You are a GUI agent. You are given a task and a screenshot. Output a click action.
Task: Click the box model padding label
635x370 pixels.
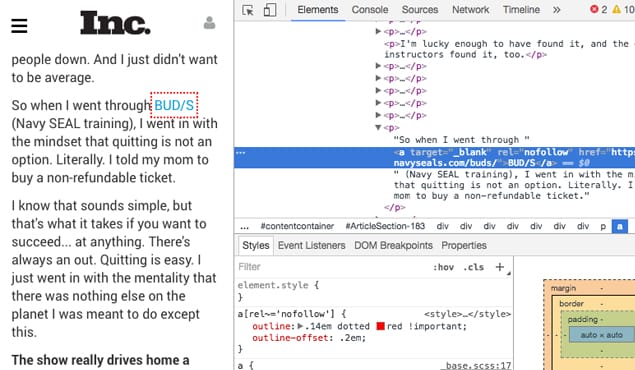582,319
